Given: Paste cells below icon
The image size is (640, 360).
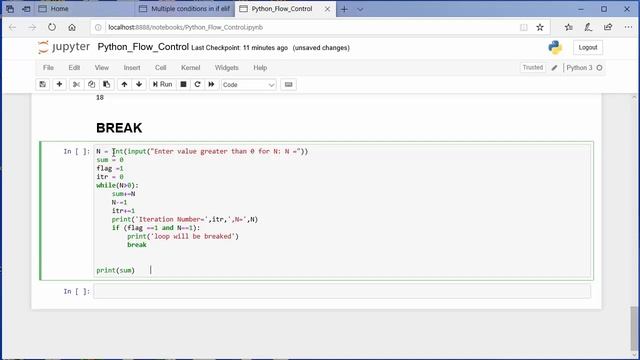Looking at the screenshot, I should coord(107,84).
